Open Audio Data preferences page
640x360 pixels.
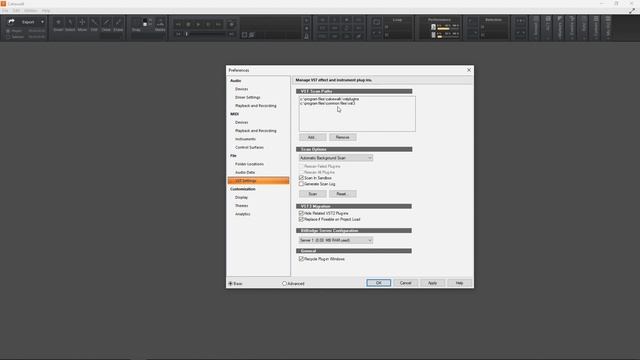point(245,172)
